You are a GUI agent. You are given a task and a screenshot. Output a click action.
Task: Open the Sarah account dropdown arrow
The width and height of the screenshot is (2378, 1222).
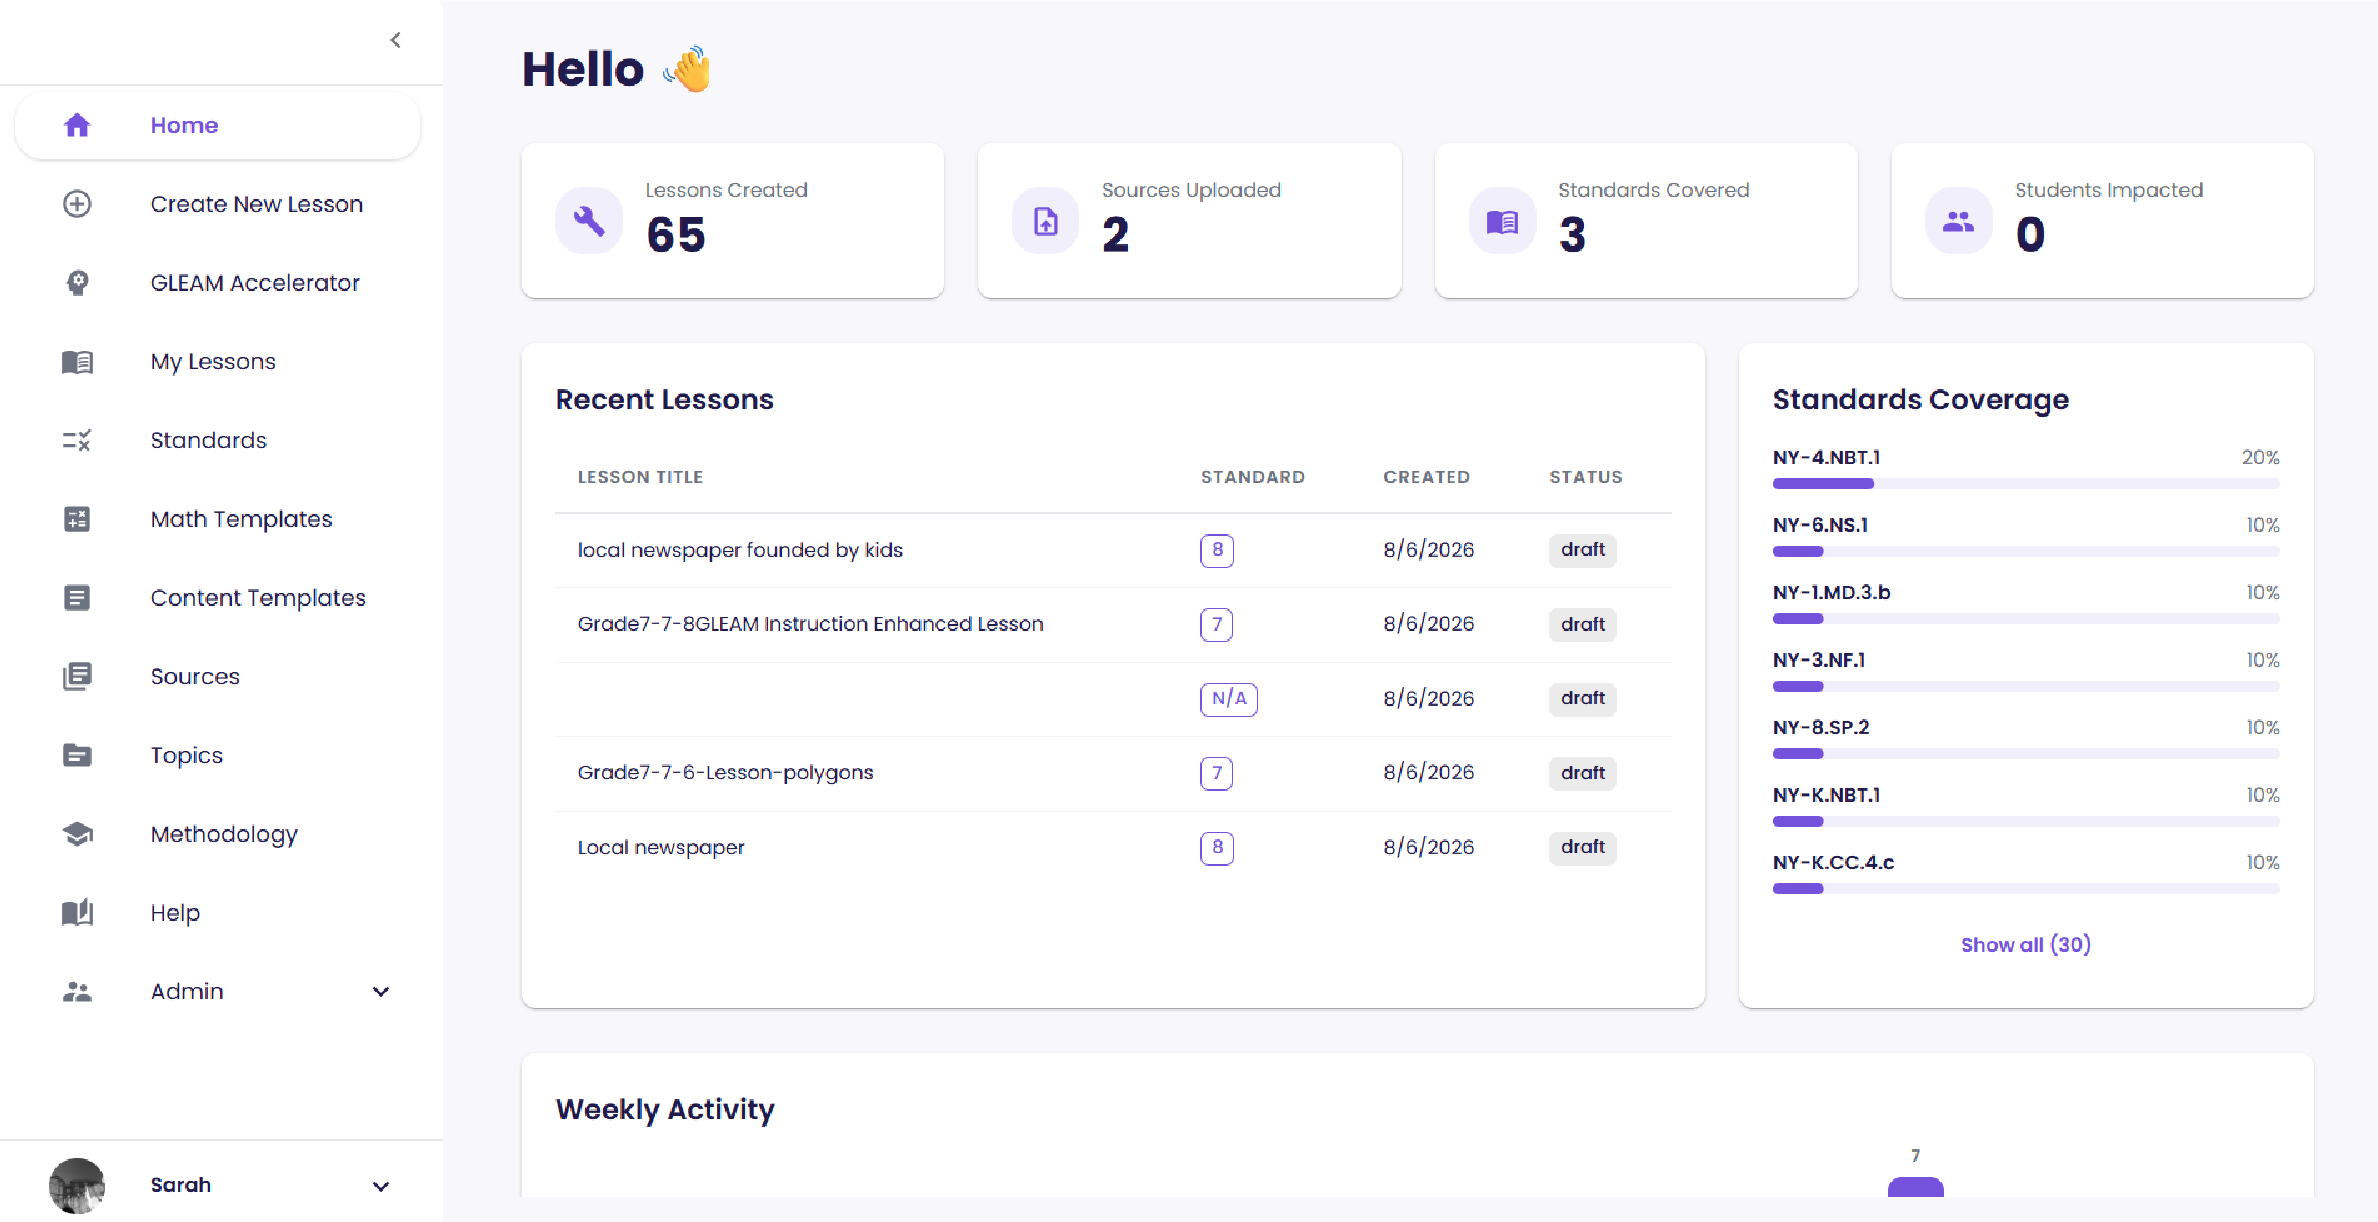tap(381, 1186)
